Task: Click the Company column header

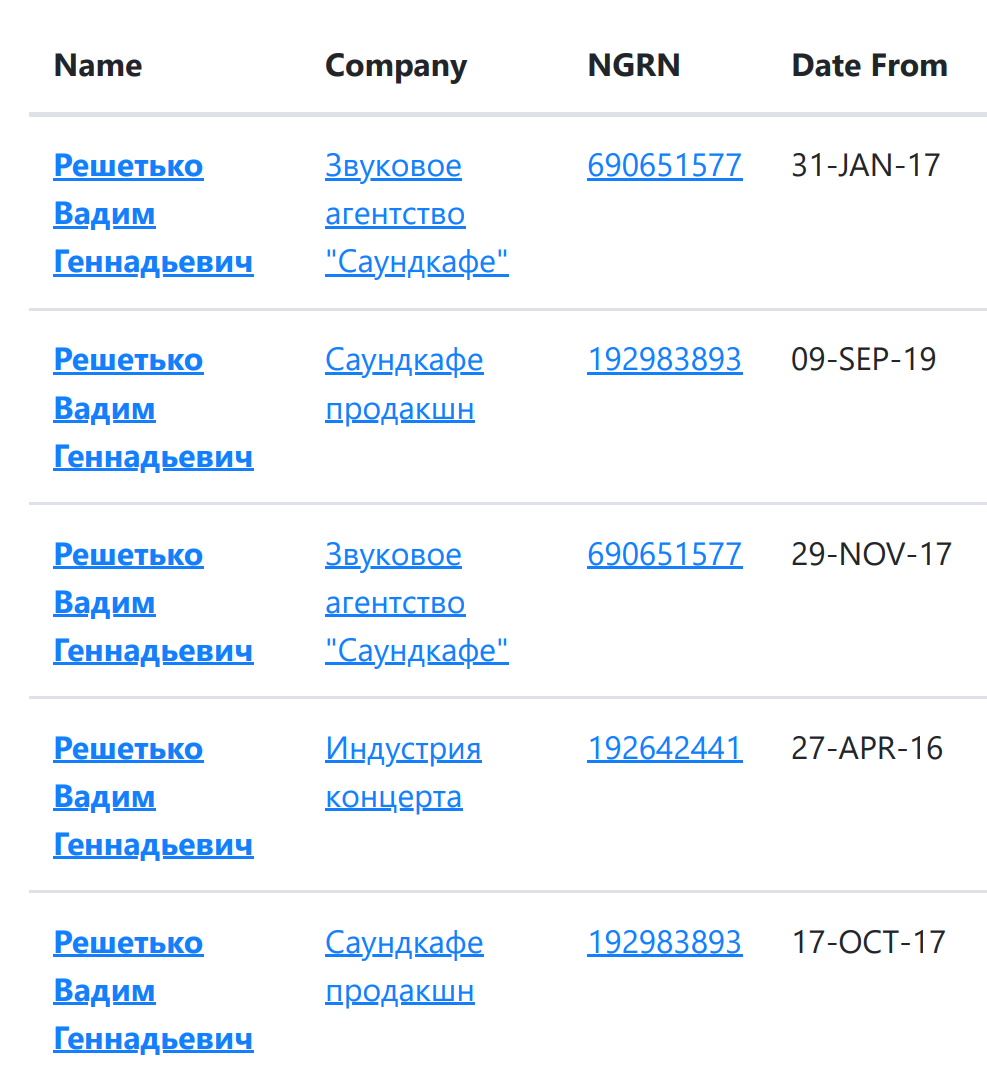Action: click(x=396, y=66)
